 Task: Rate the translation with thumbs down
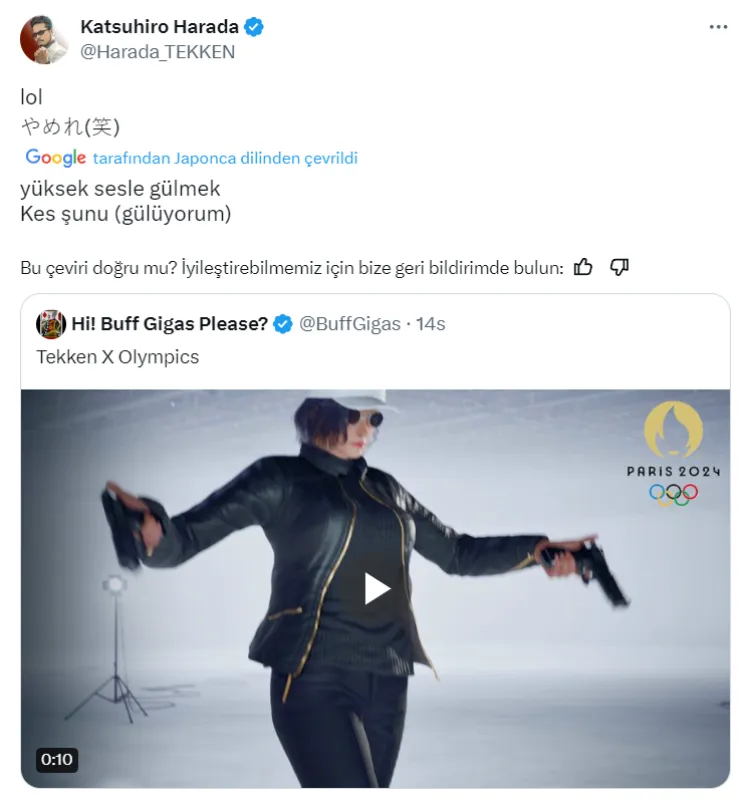pos(619,267)
